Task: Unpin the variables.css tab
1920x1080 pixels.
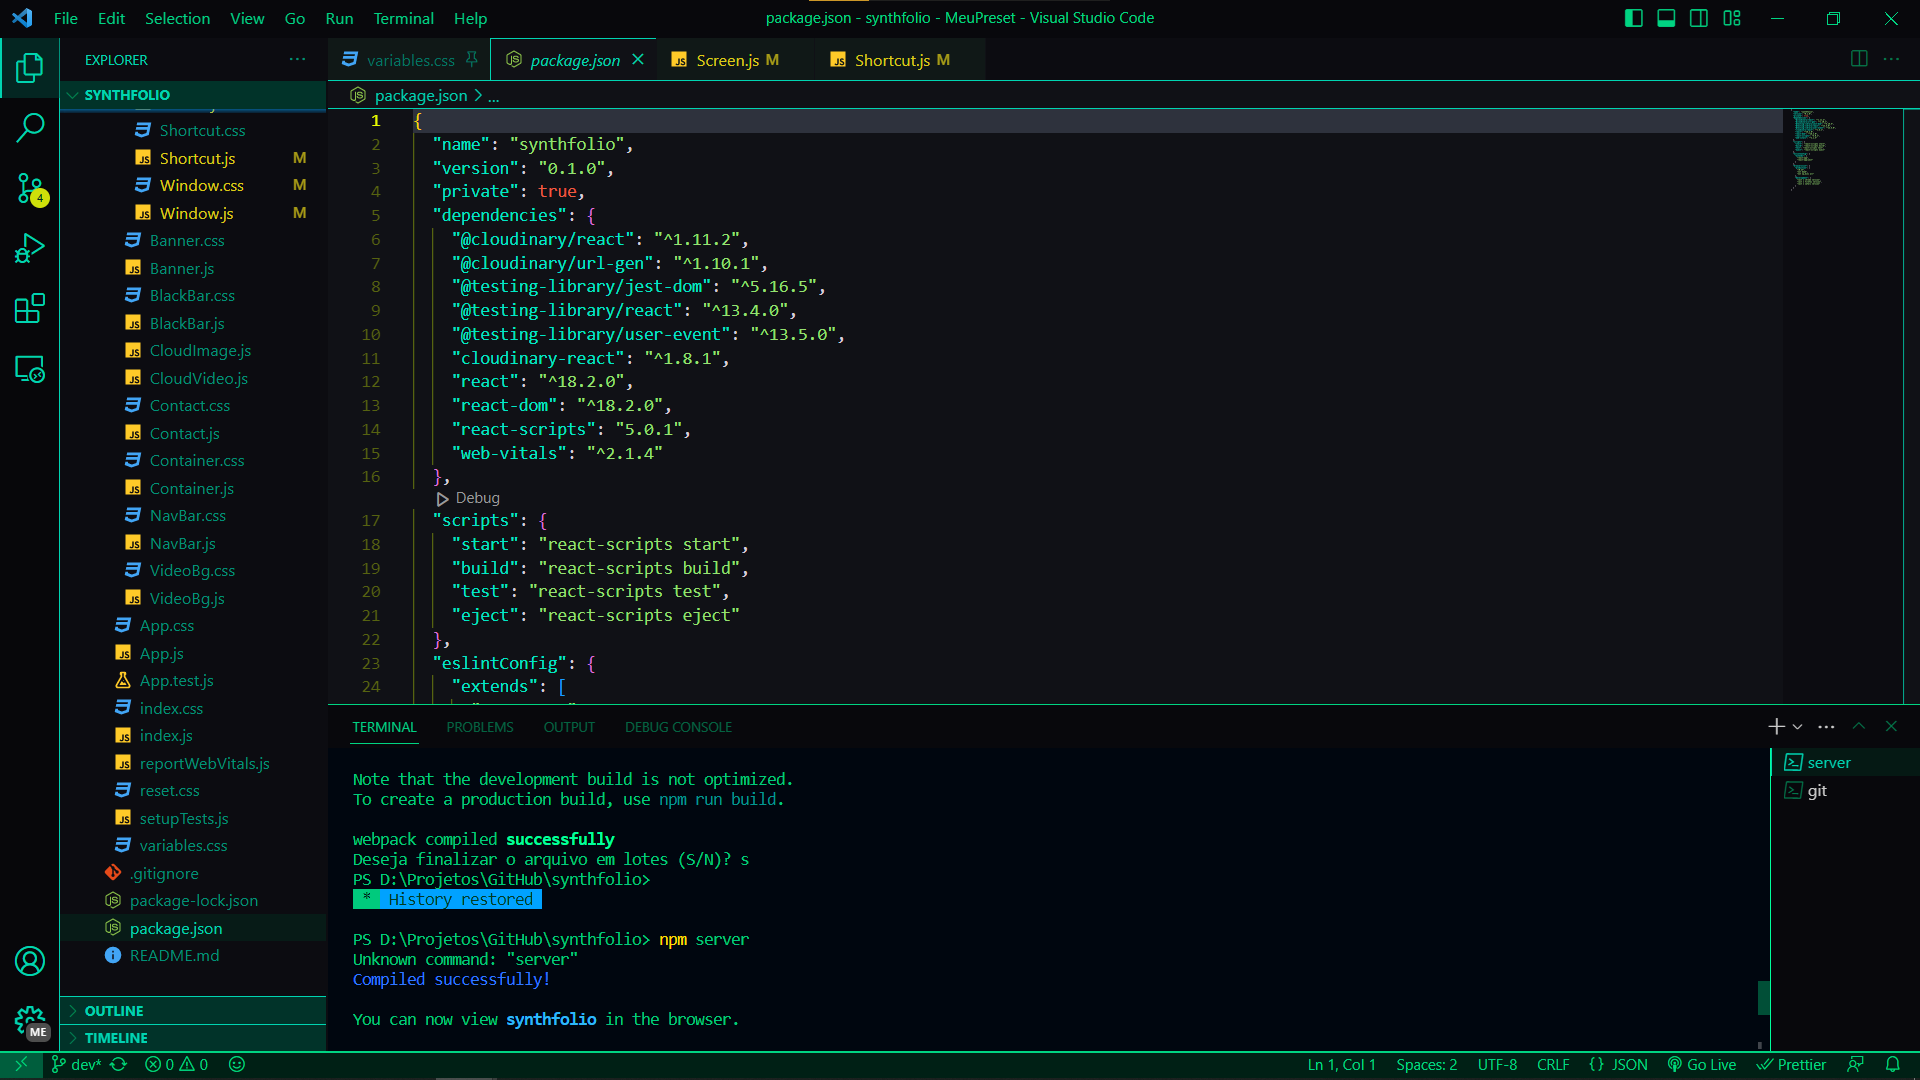Action: tap(472, 59)
